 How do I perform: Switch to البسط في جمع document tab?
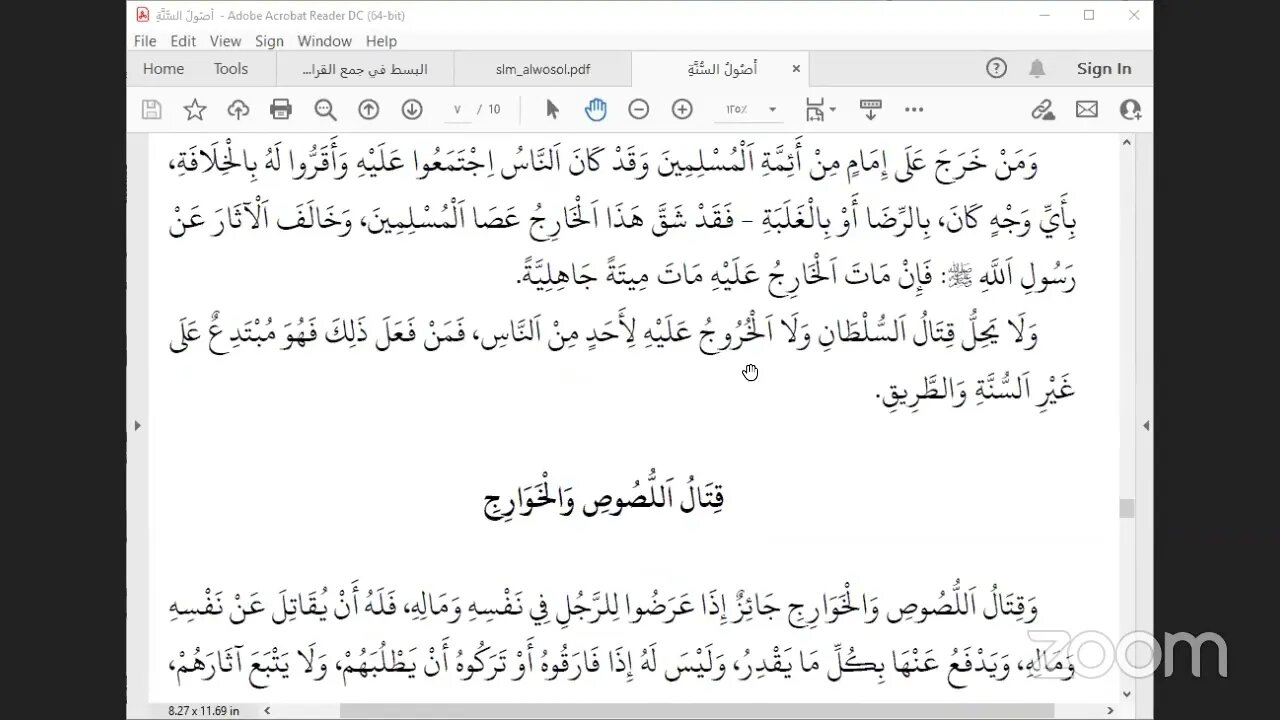coord(365,69)
